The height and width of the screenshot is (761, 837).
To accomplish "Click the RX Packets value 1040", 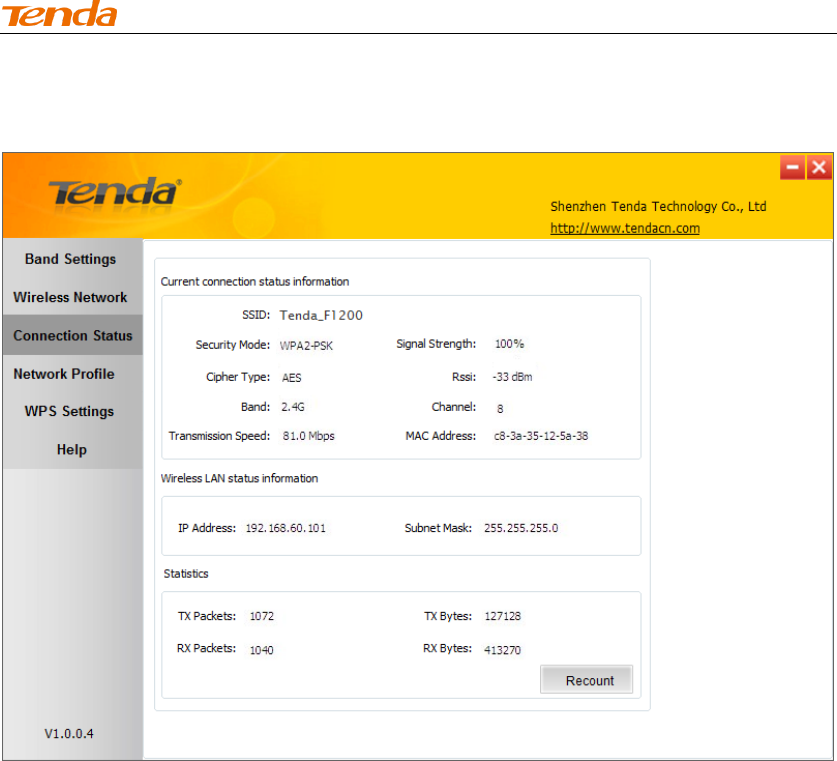I will (x=262, y=651).
